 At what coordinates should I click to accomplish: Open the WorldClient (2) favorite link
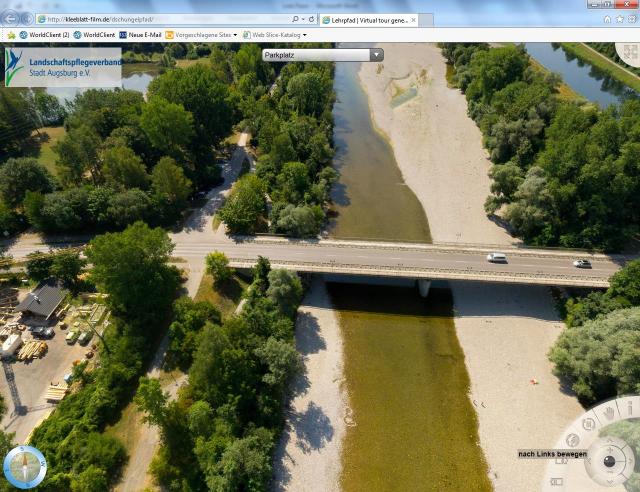point(44,35)
